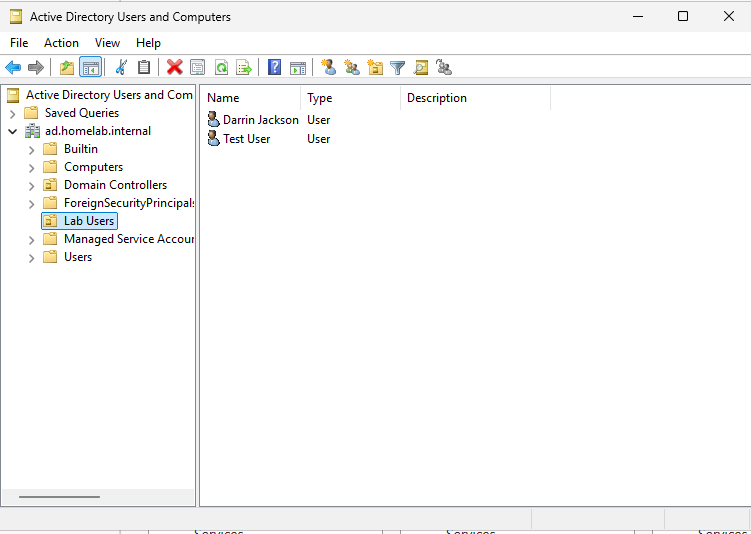Click the Paste clipboard icon
751x534 pixels.
(x=144, y=68)
